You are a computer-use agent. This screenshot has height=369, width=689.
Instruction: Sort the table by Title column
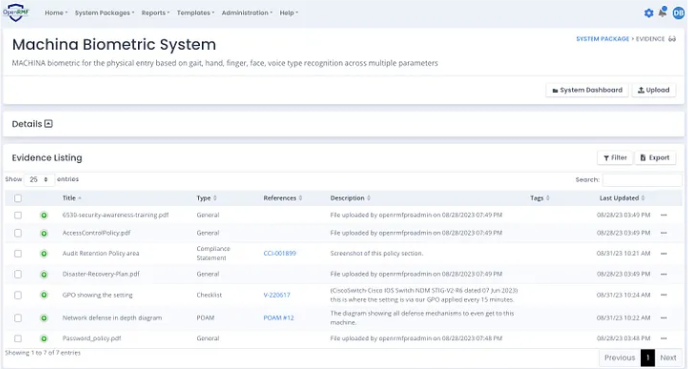coord(72,198)
